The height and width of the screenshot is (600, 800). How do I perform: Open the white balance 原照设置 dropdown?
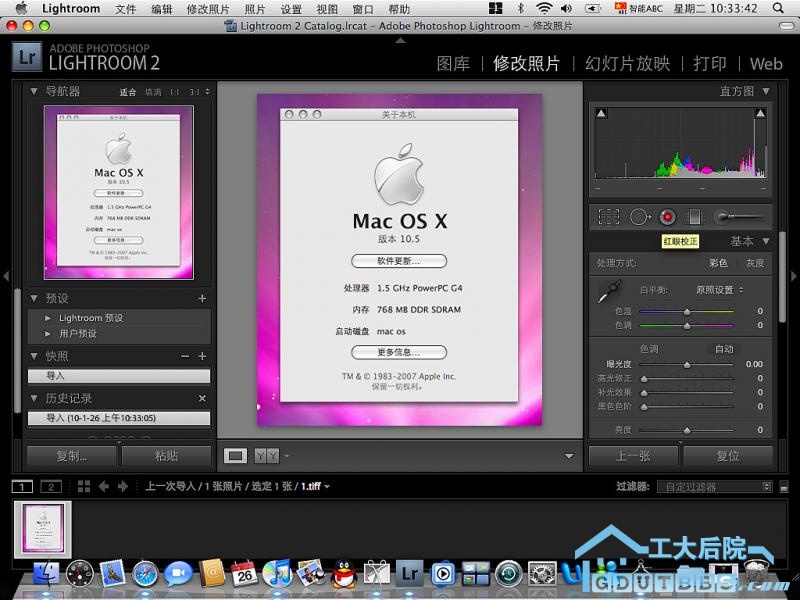click(719, 290)
